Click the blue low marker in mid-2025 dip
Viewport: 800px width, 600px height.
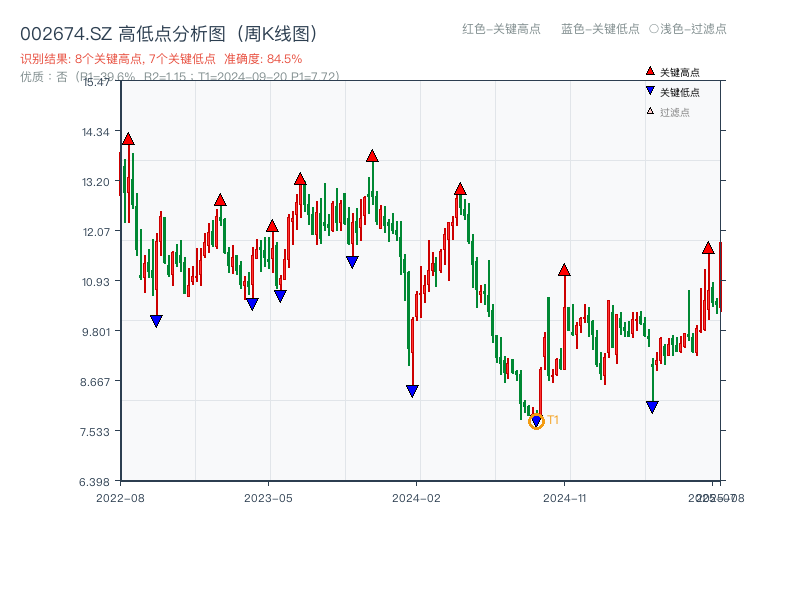click(x=653, y=404)
